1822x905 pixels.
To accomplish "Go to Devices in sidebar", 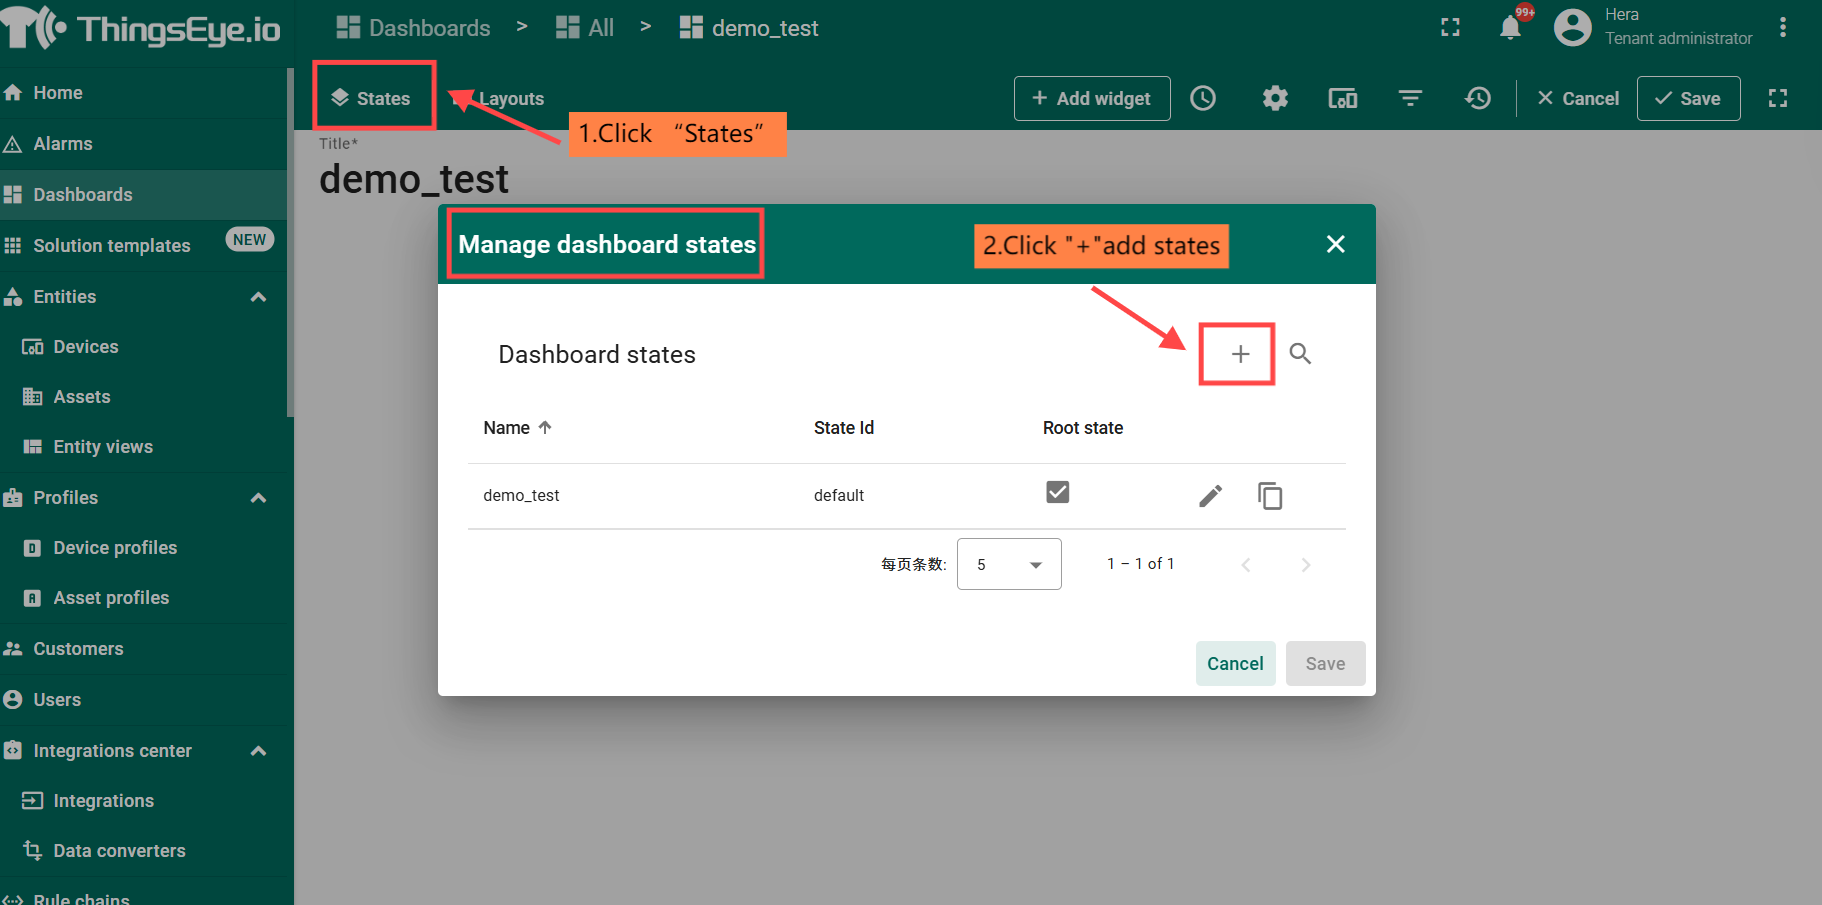I will click(x=85, y=347).
